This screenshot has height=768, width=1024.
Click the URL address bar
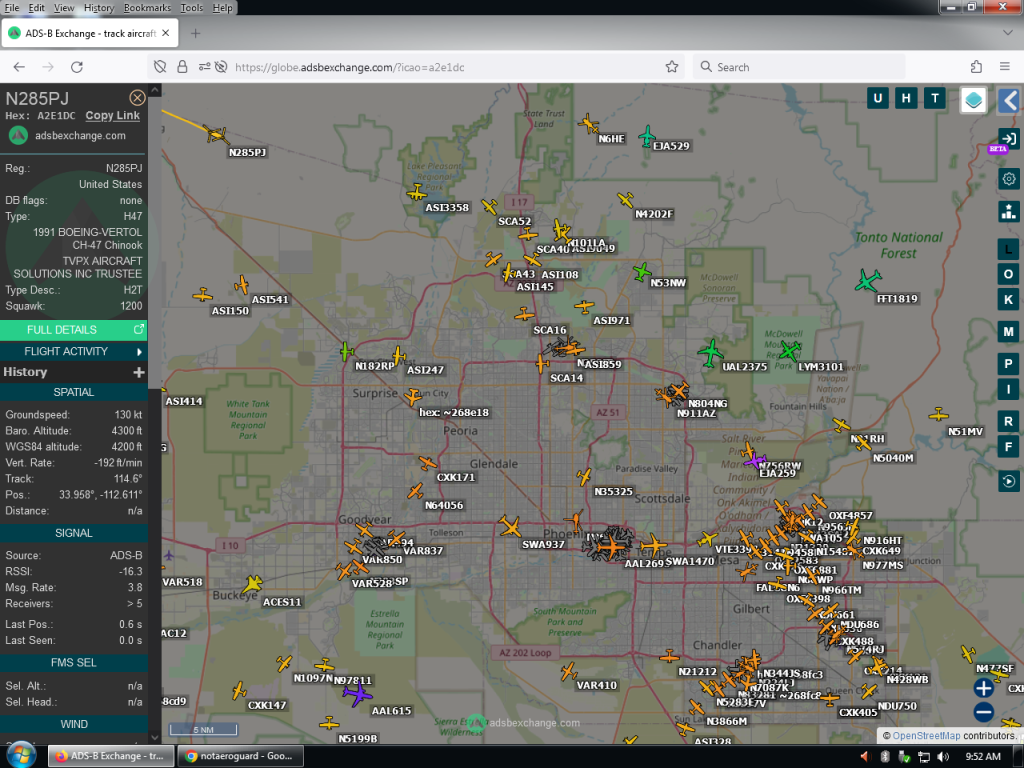click(418, 67)
